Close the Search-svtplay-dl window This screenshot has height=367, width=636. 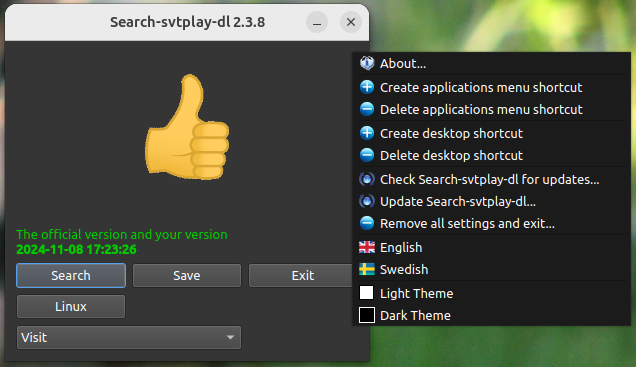351,22
